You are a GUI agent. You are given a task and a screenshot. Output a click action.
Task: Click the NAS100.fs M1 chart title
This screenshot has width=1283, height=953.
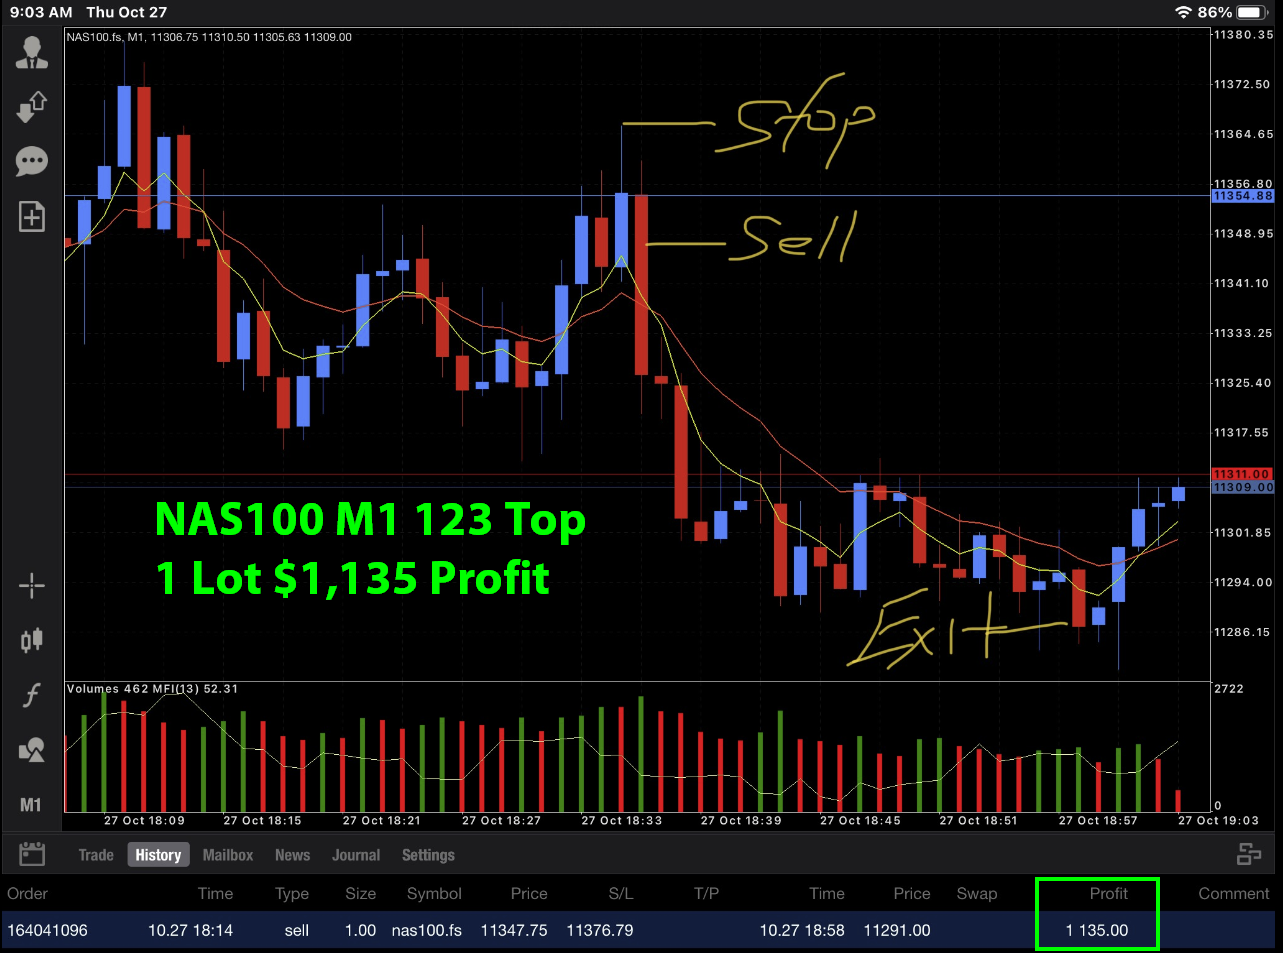pyautogui.click(x=209, y=37)
